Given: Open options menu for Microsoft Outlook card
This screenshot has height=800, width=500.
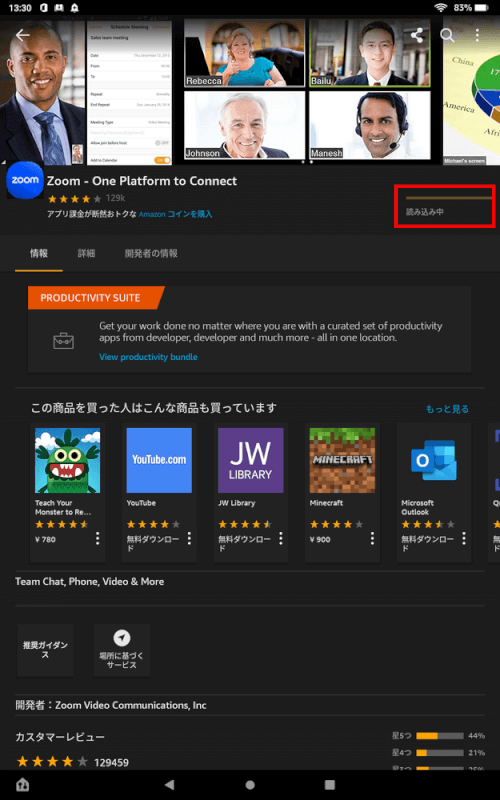Looking at the screenshot, I should pyautogui.click(x=464, y=538).
